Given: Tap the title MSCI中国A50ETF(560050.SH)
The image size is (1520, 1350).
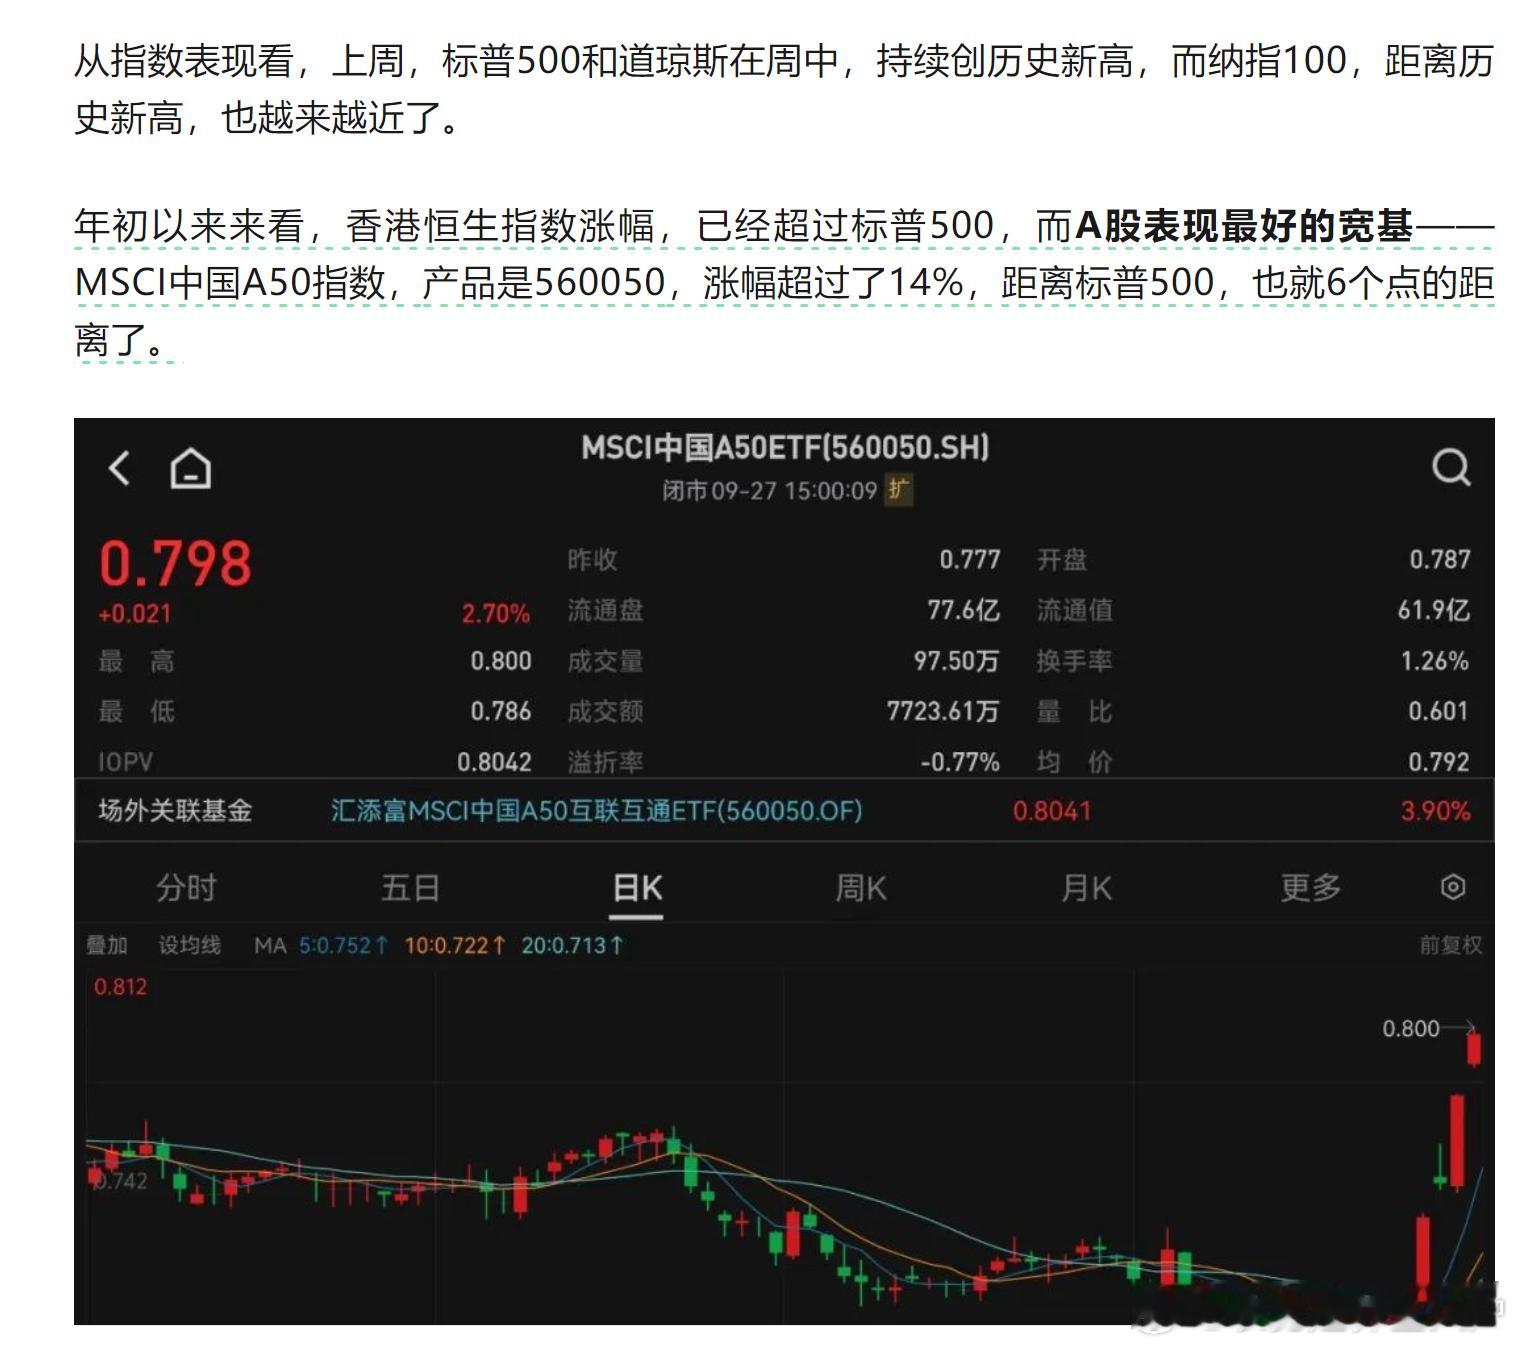Looking at the screenshot, I should point(785,447).
